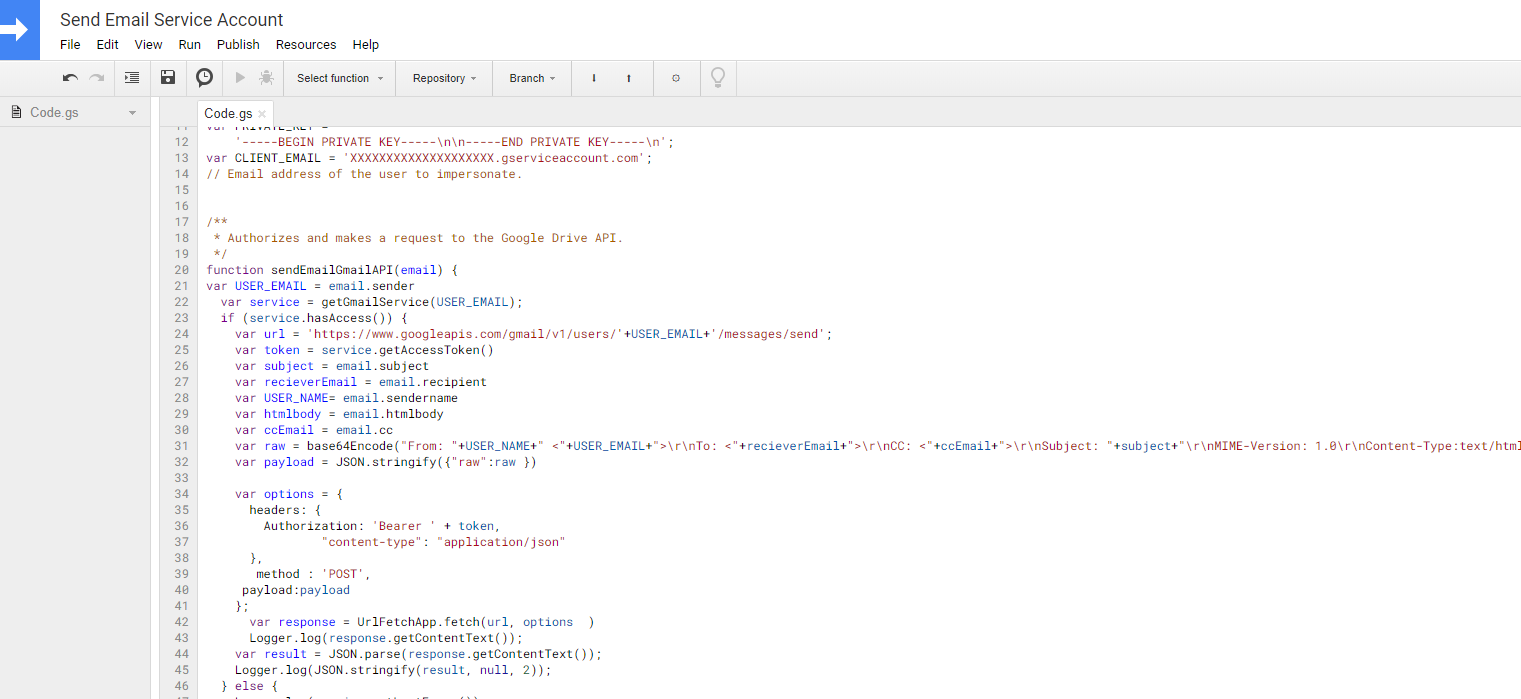Viewport: 1521px width, 699px height.
Task: Run the script with play icon
Action: [240, 78]
